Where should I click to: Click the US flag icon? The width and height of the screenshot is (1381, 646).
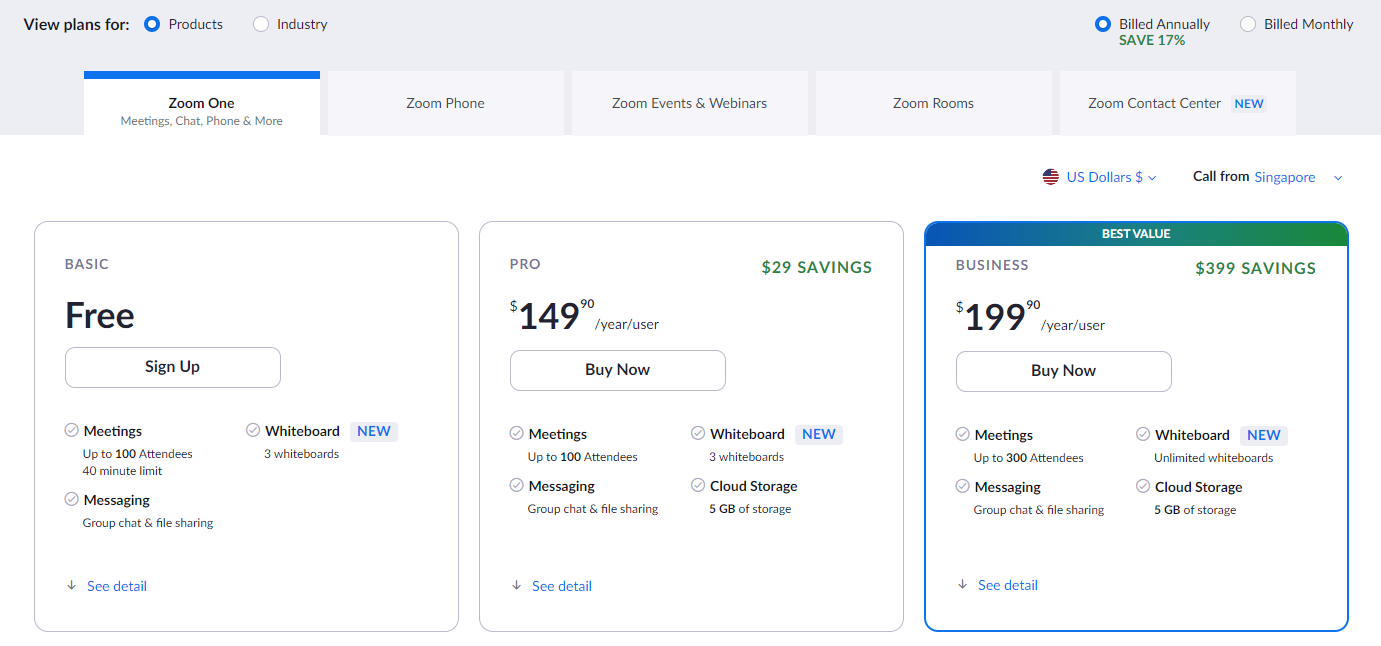tap(1051, 177)
